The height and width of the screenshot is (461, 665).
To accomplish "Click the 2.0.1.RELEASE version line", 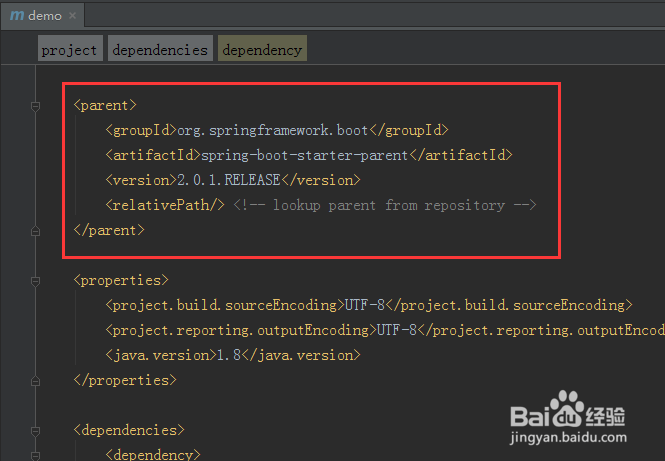I will [x=233, y=180].
